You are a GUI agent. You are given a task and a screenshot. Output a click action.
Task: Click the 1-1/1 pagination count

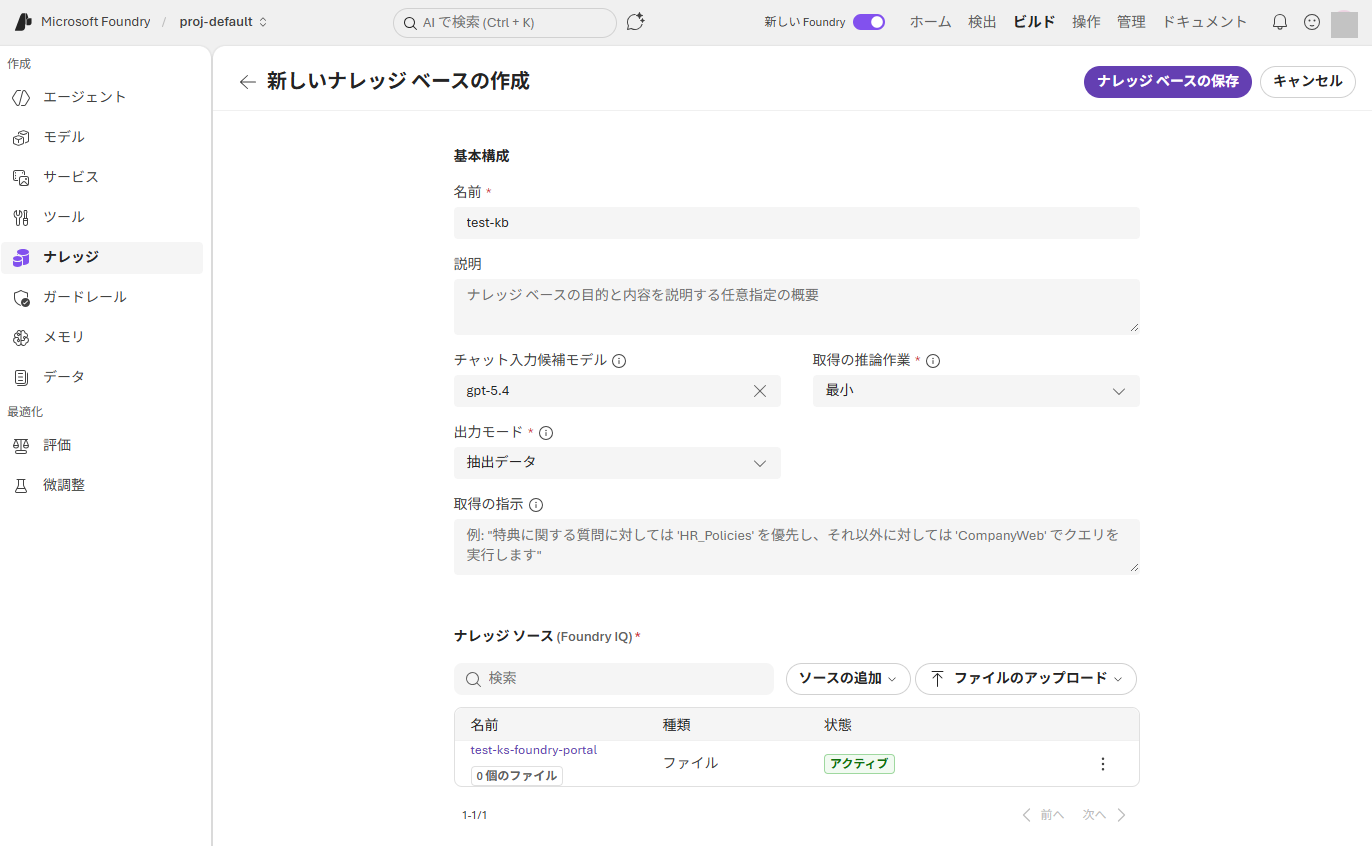474,816
